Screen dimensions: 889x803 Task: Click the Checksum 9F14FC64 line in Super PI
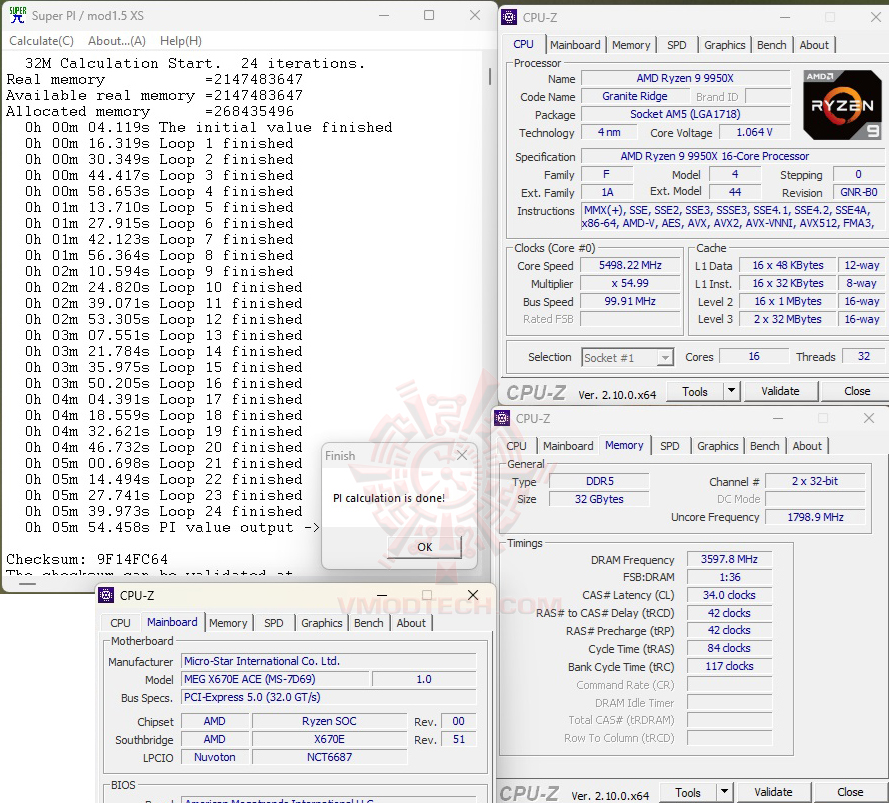(87, 559)
